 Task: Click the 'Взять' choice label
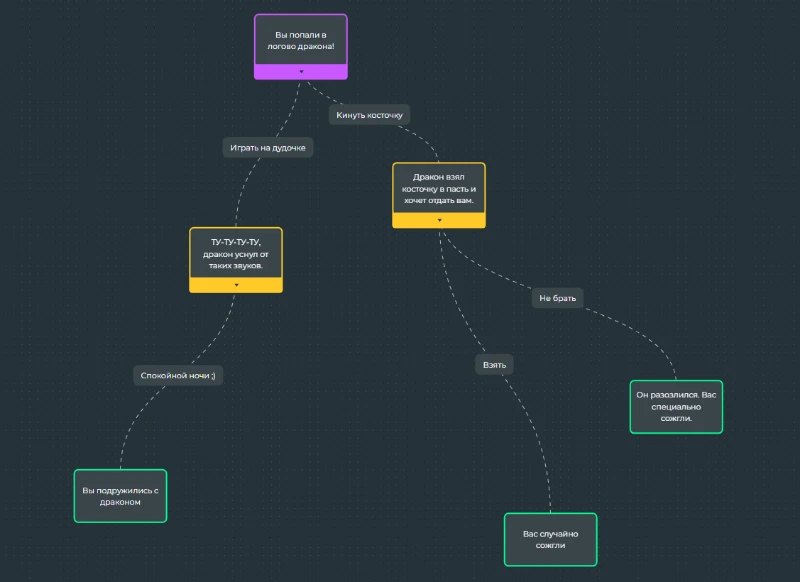(x=494, y=365)
